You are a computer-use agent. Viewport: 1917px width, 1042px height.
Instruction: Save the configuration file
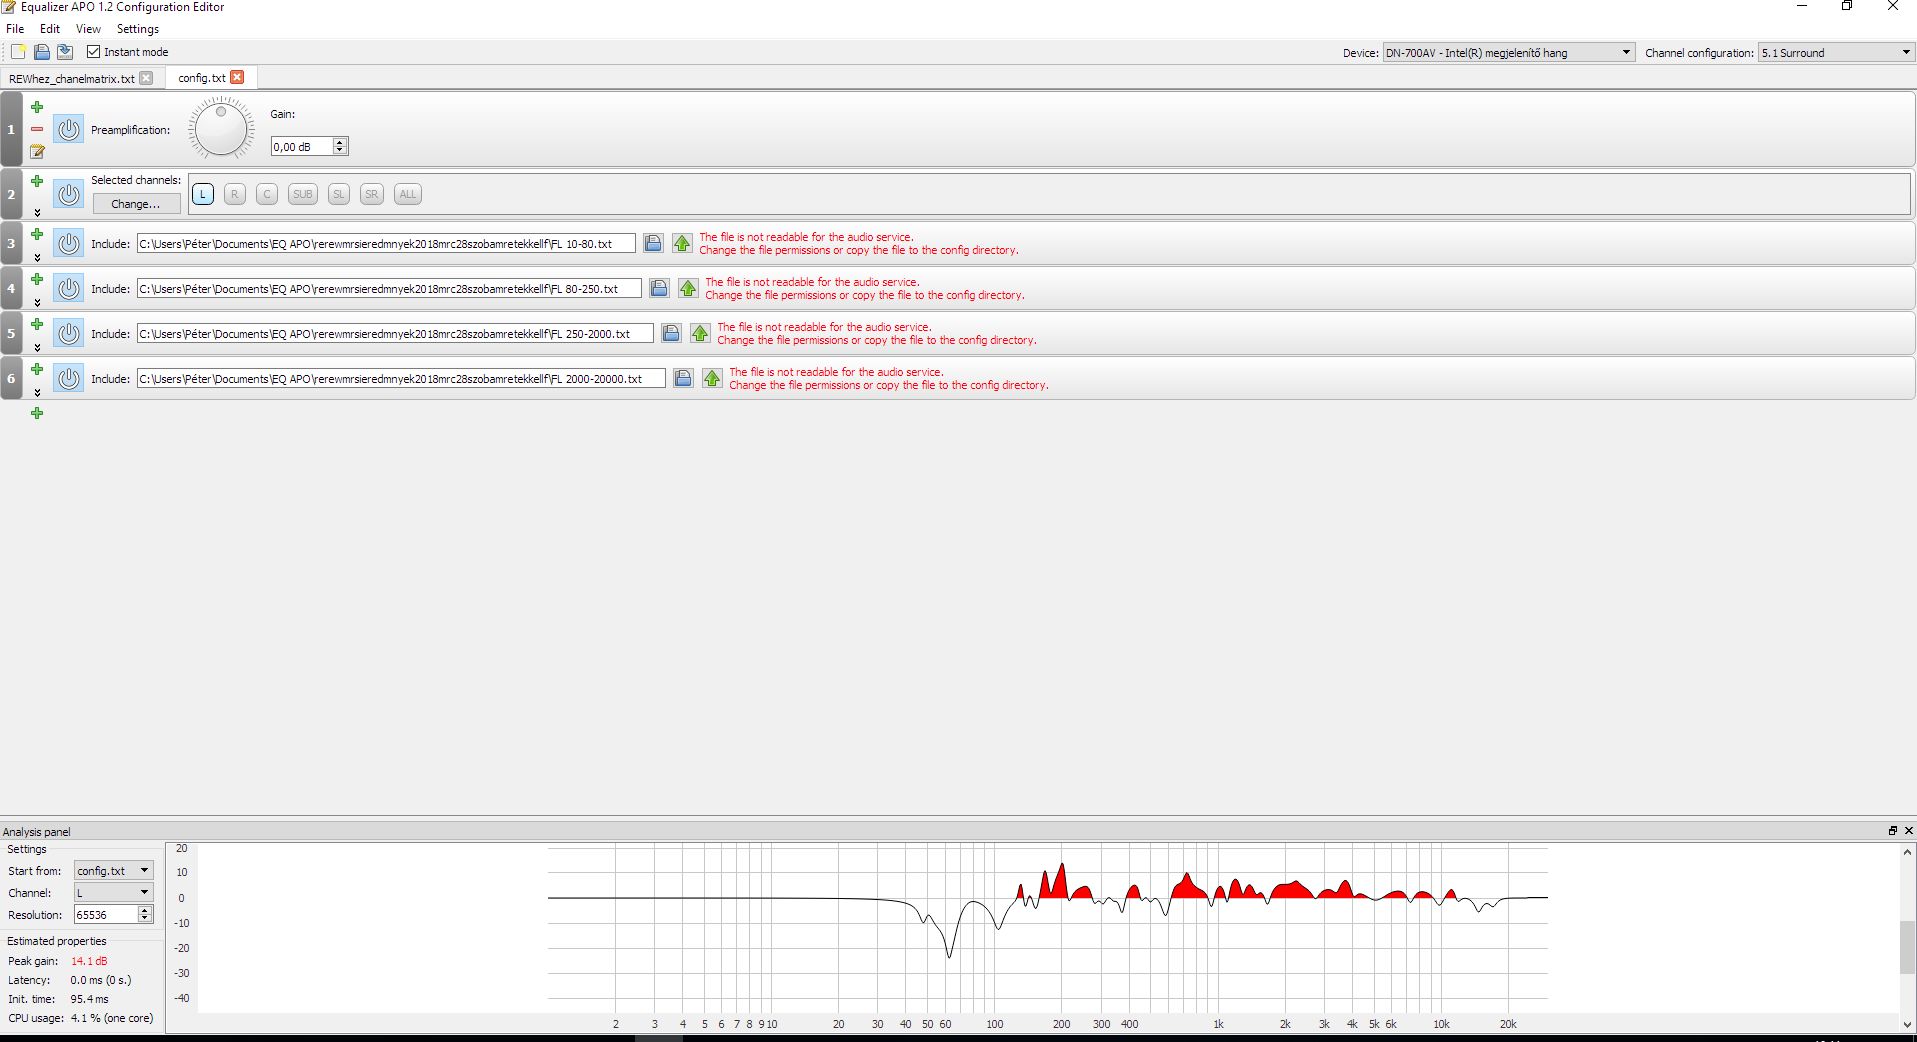coord(65,52)
